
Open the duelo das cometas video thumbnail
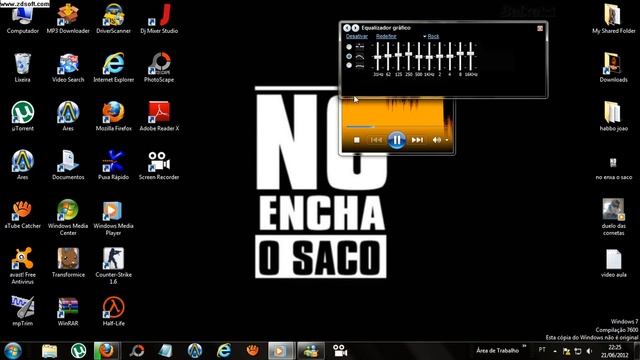click(613, 217)
